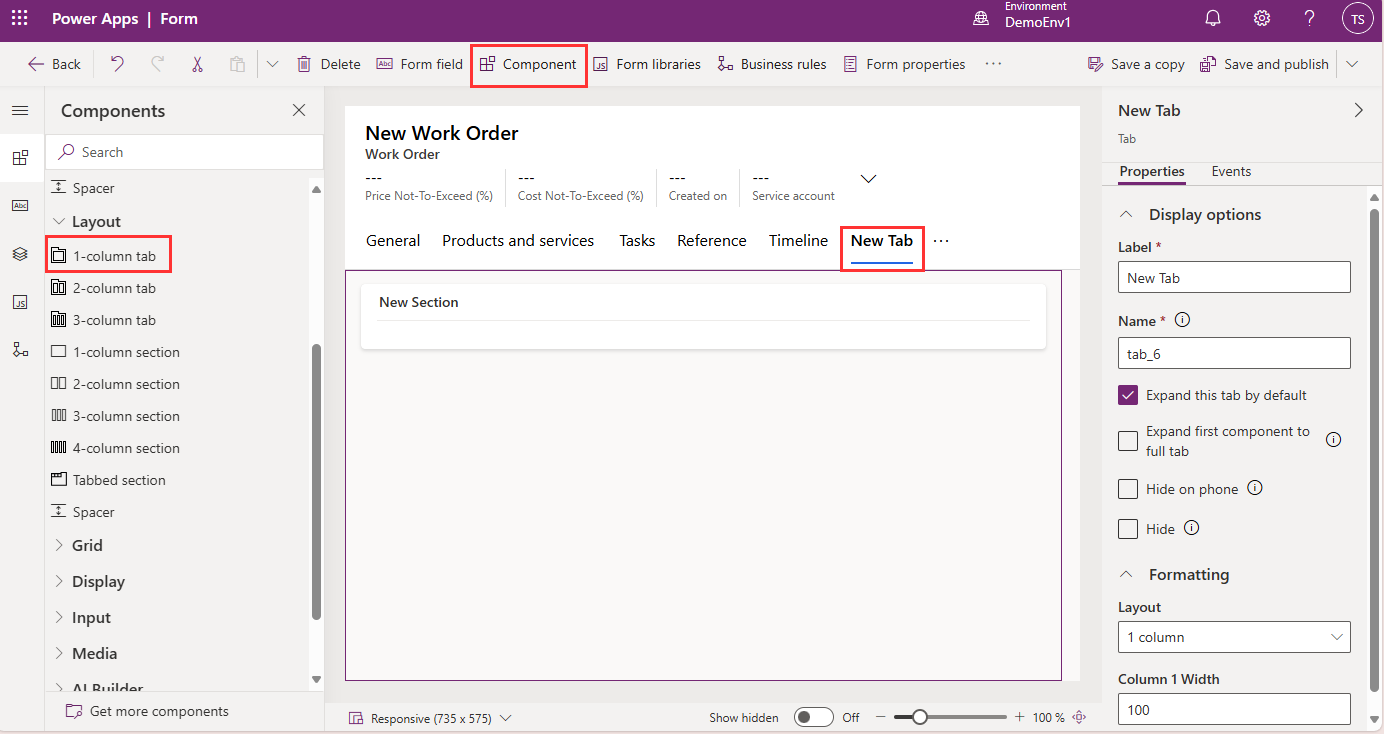This screenshot has height=734, width=1384.
Task: Select the Form libraries JS rail icon
Action: click(20, 302)
